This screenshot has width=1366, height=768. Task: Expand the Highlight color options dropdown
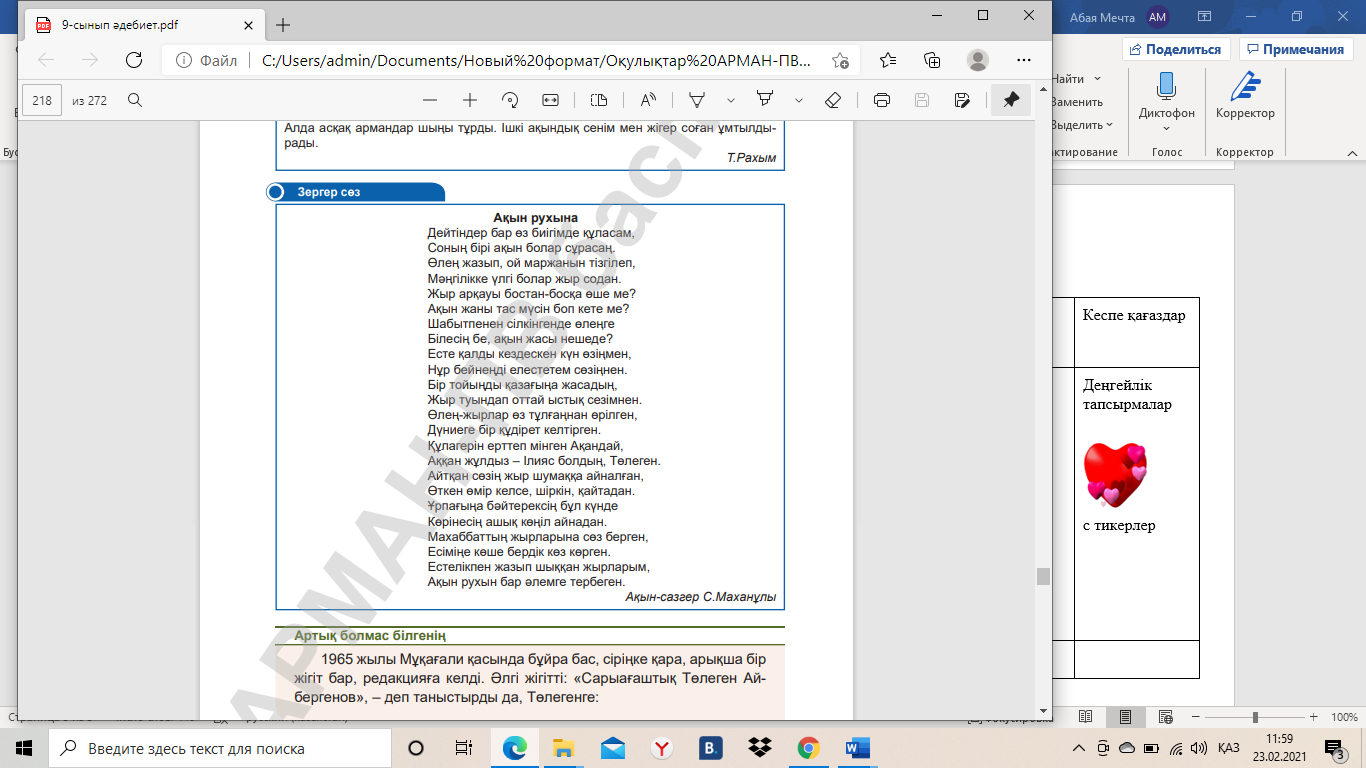(799, 100)
